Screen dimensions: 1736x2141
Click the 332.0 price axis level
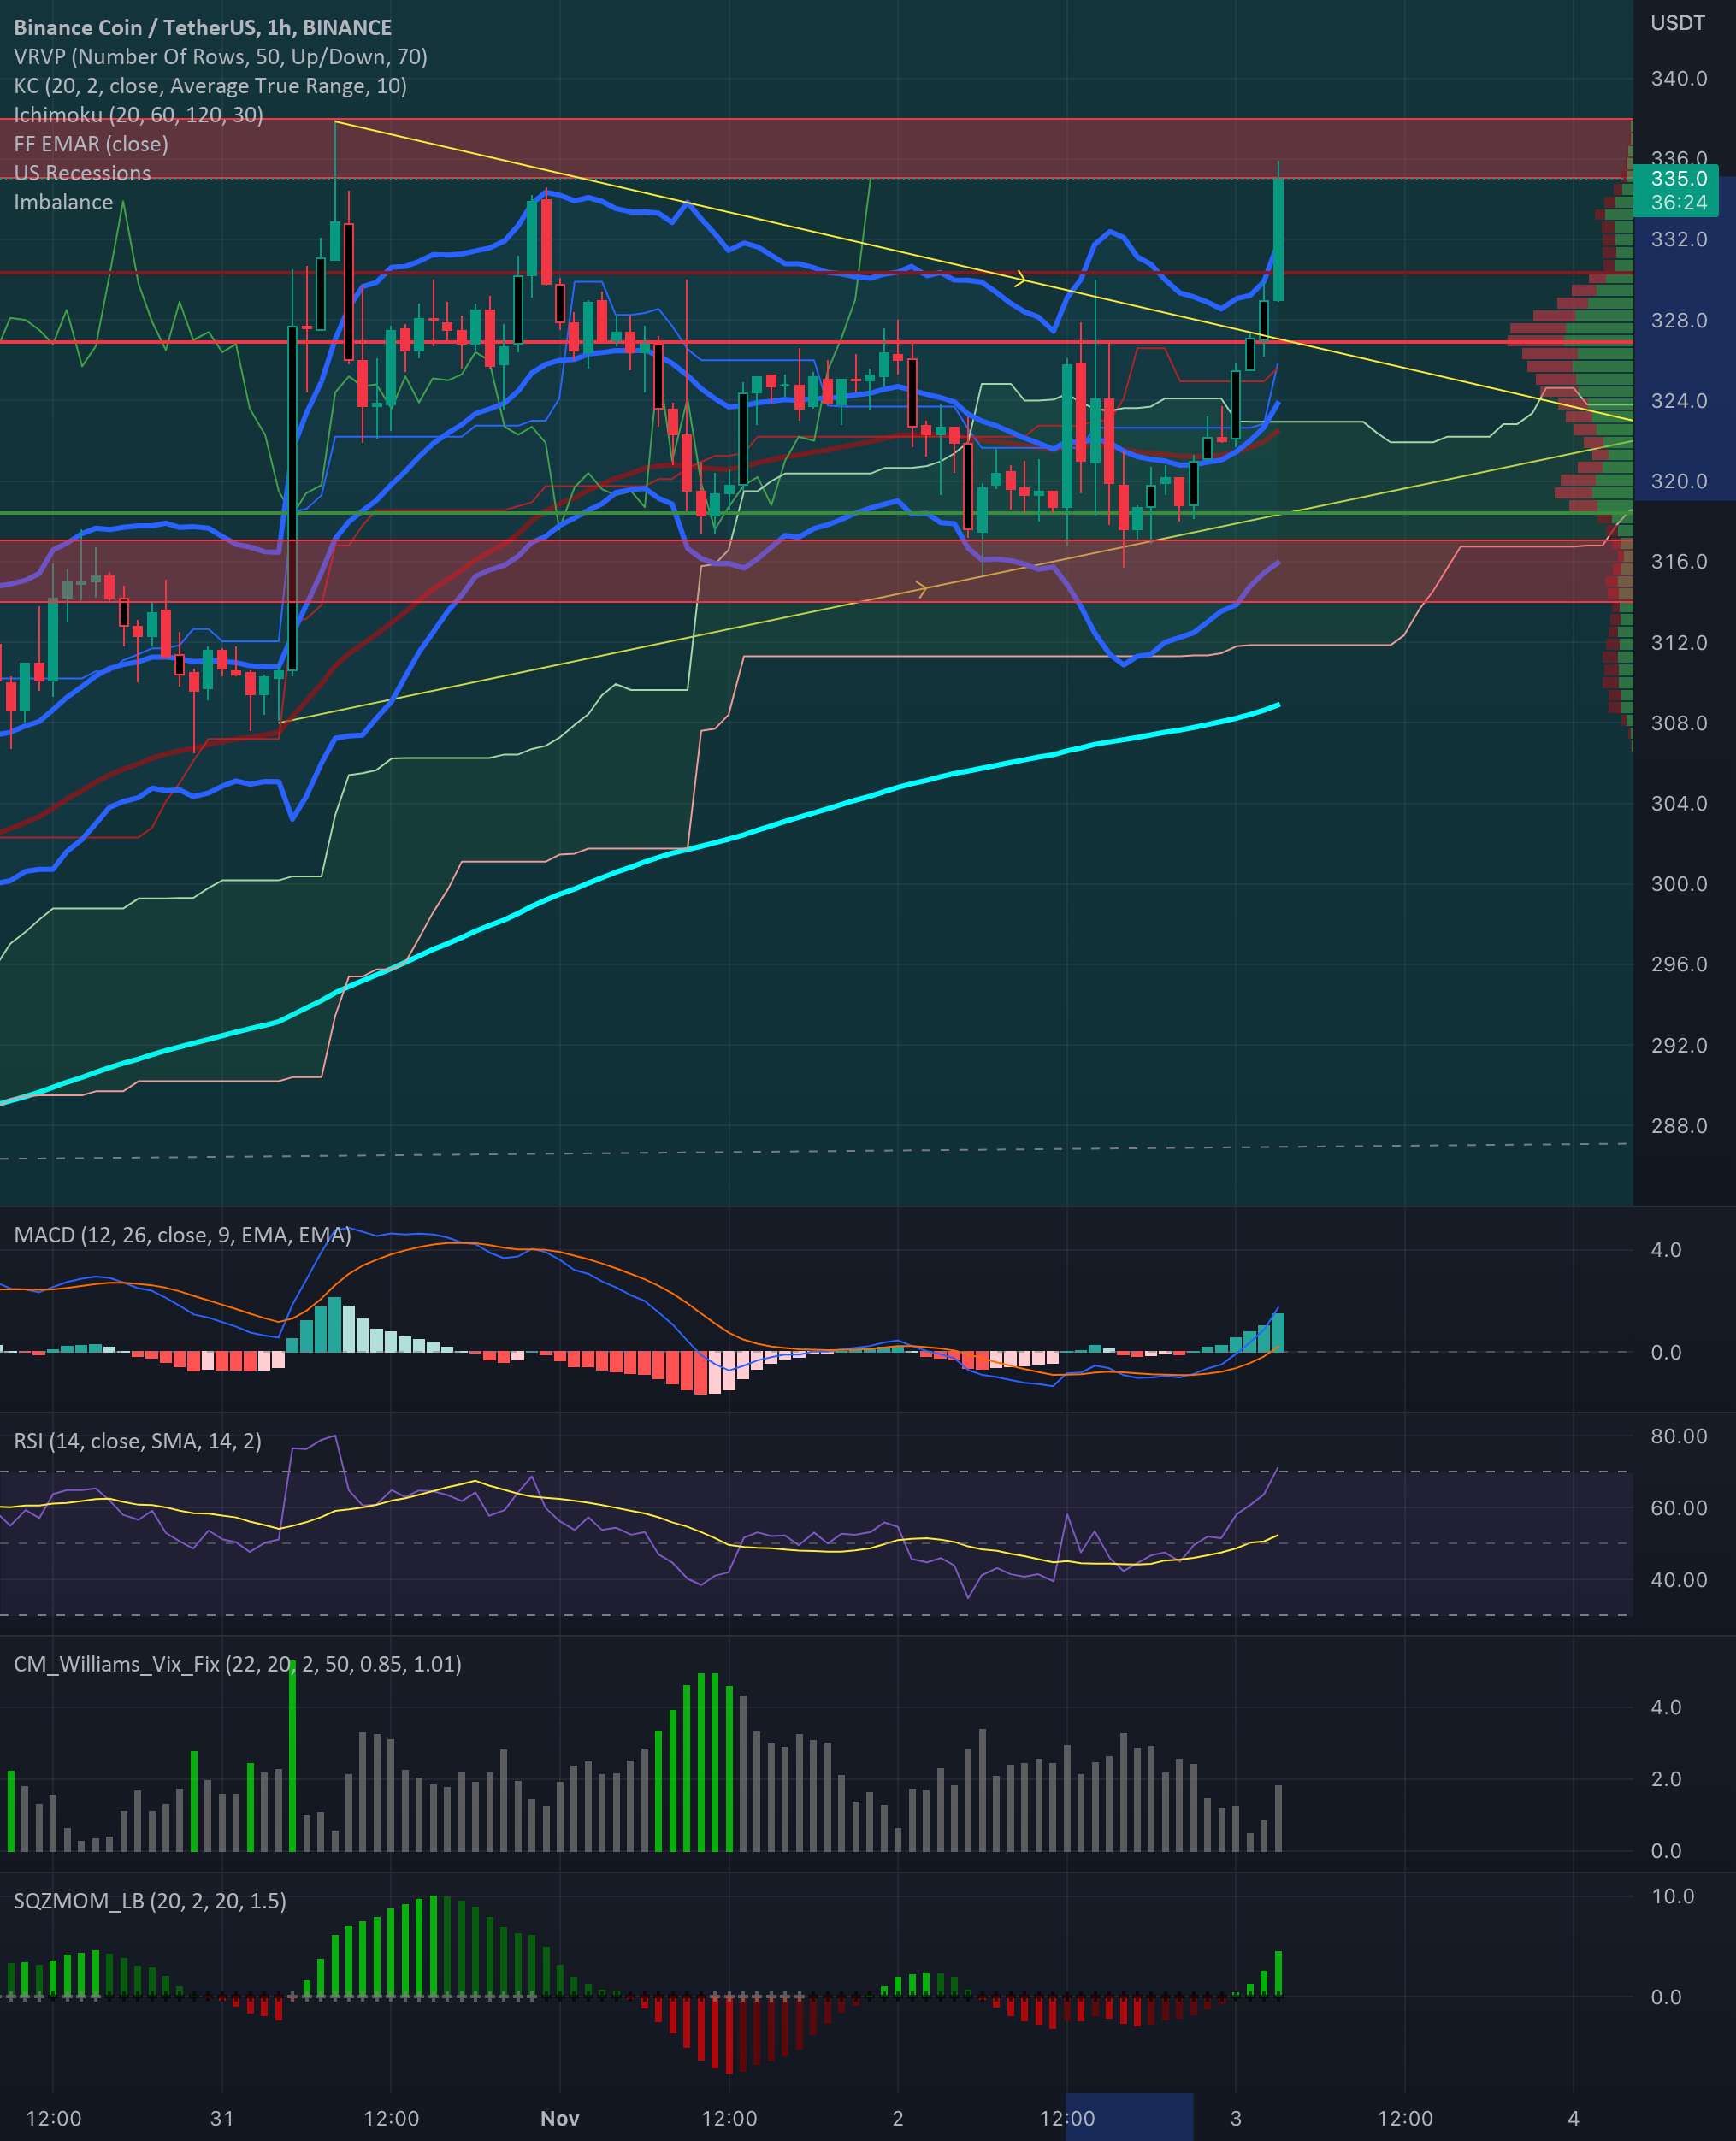click(x=1679, y=240)
